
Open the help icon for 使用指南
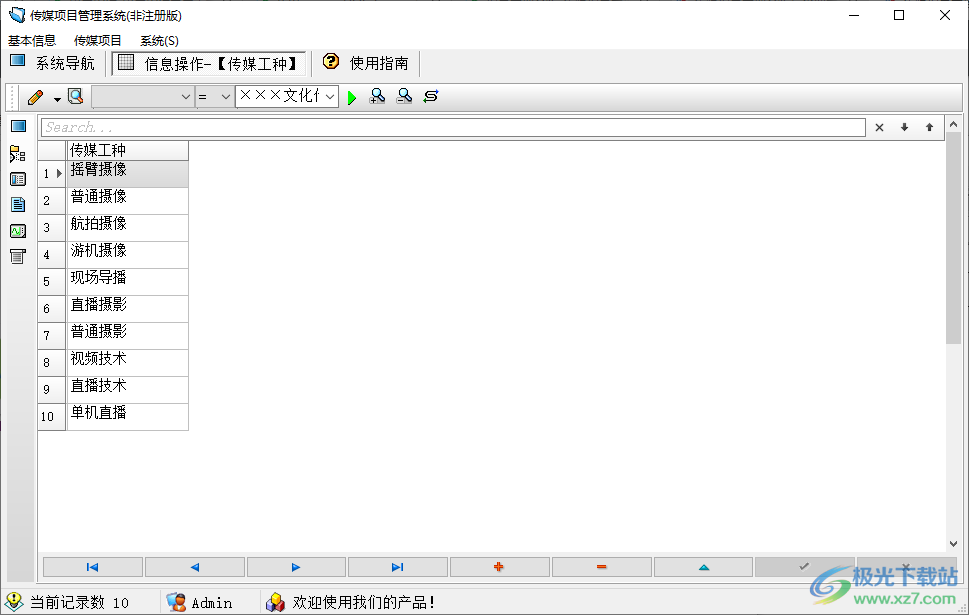pyautogui.click(x=331, y=62)
